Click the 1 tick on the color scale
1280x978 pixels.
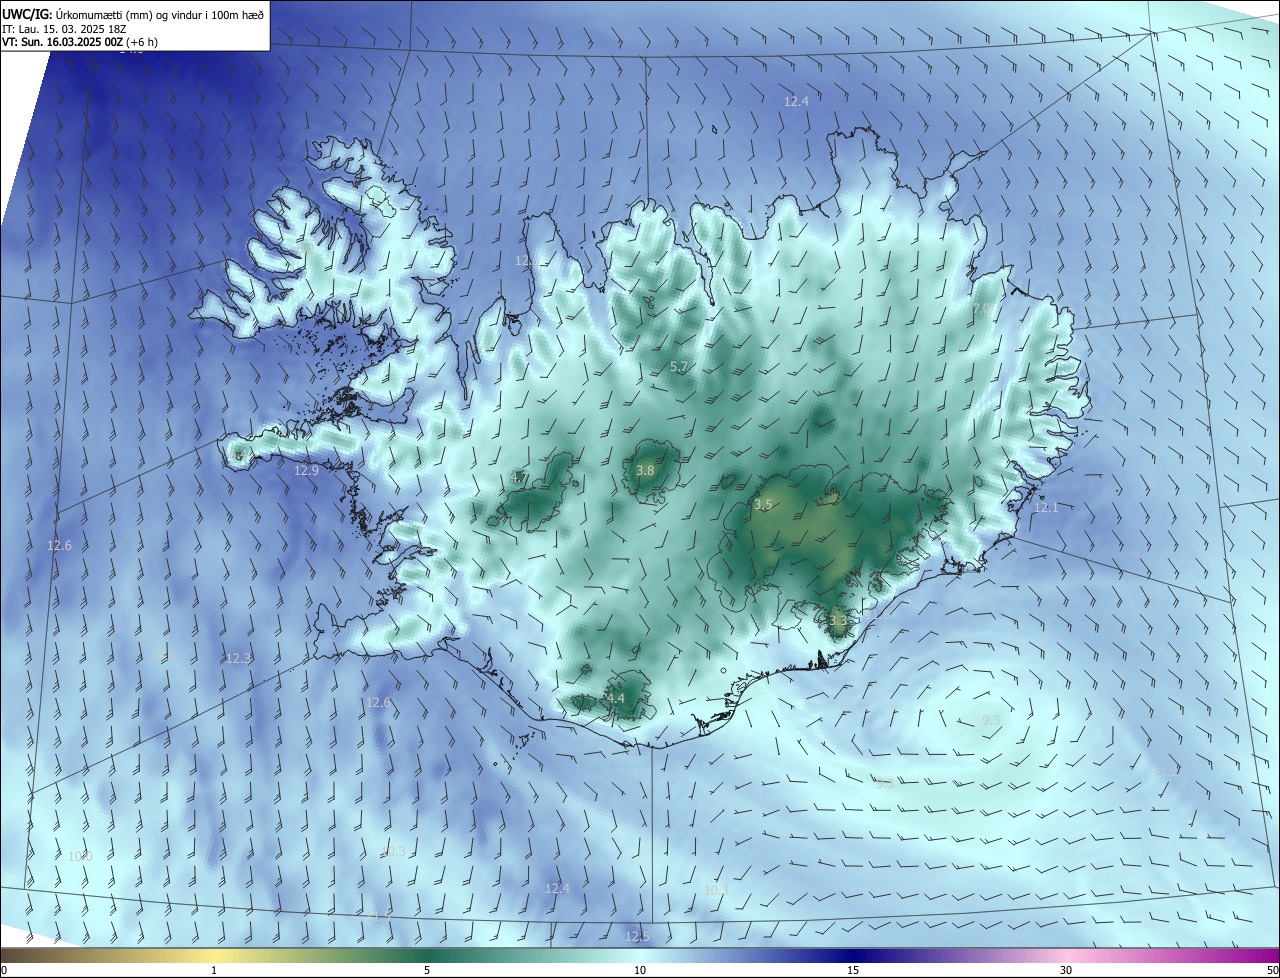(214, 970)
